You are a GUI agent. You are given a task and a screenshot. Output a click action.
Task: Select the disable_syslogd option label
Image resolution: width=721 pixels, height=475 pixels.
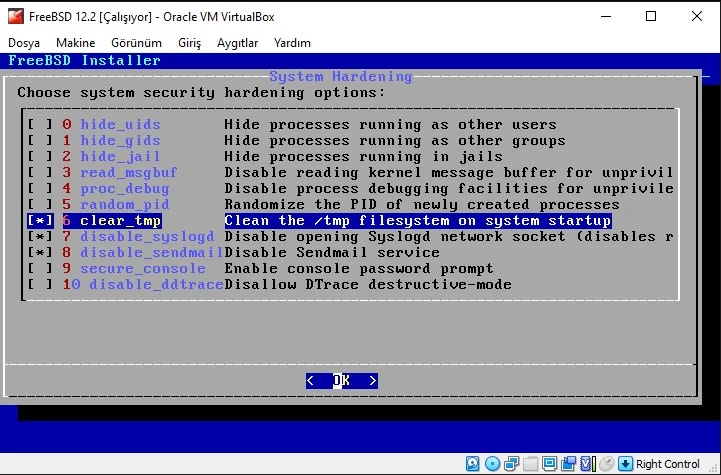tap(147, 236)
